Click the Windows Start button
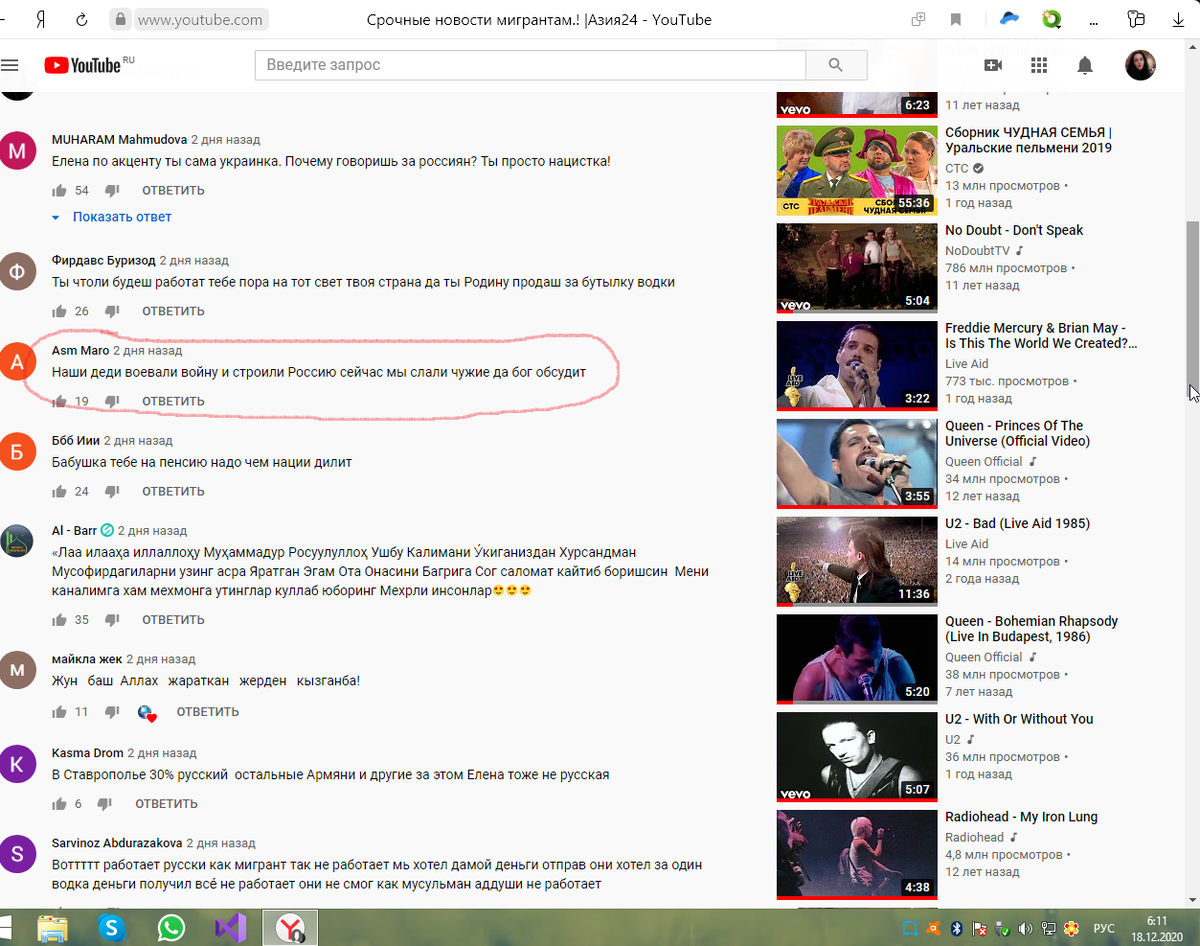 point(6,927)
